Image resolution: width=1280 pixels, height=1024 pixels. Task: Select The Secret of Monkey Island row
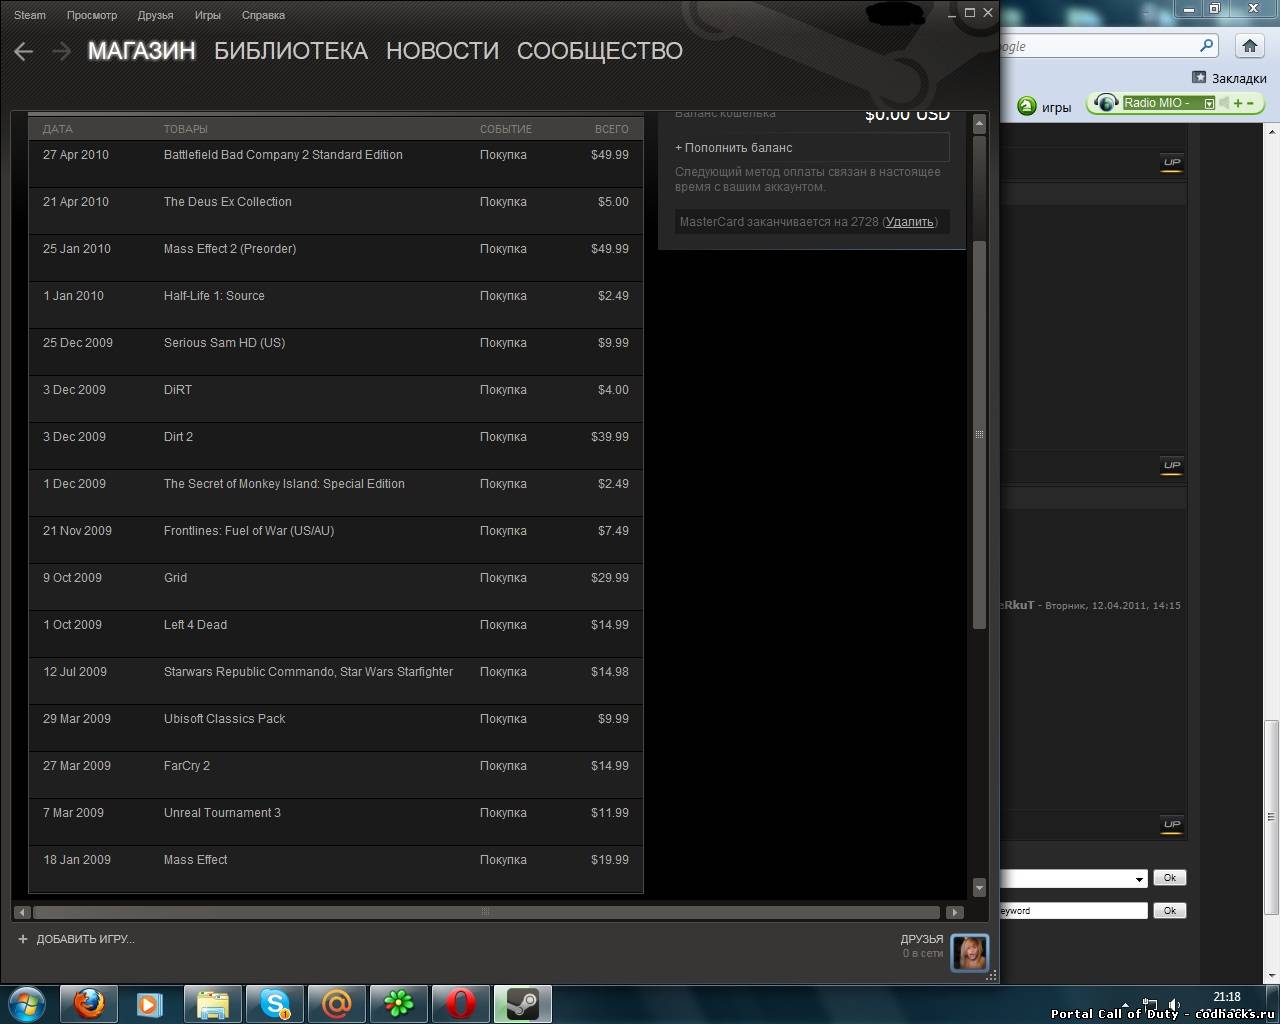[x=336, y=493]
